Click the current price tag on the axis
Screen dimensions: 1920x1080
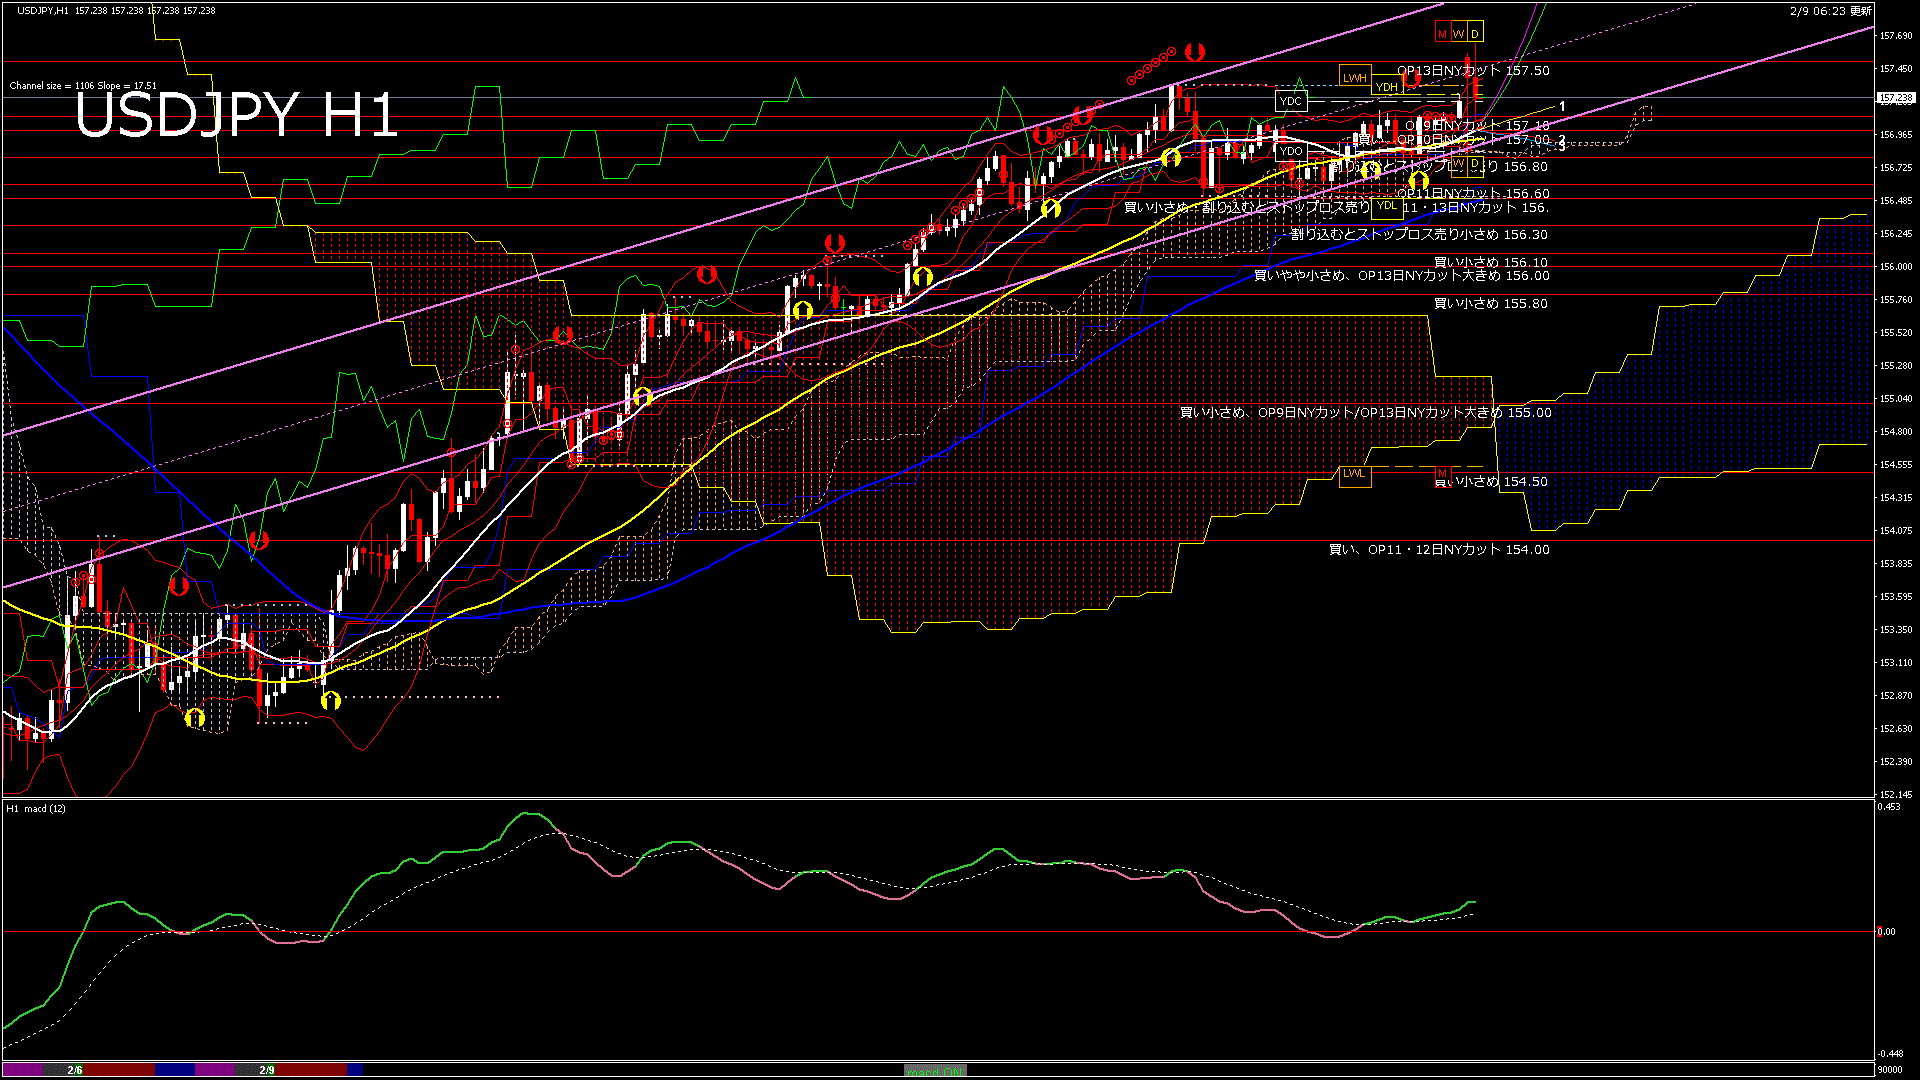click(x=1895, y=98)
